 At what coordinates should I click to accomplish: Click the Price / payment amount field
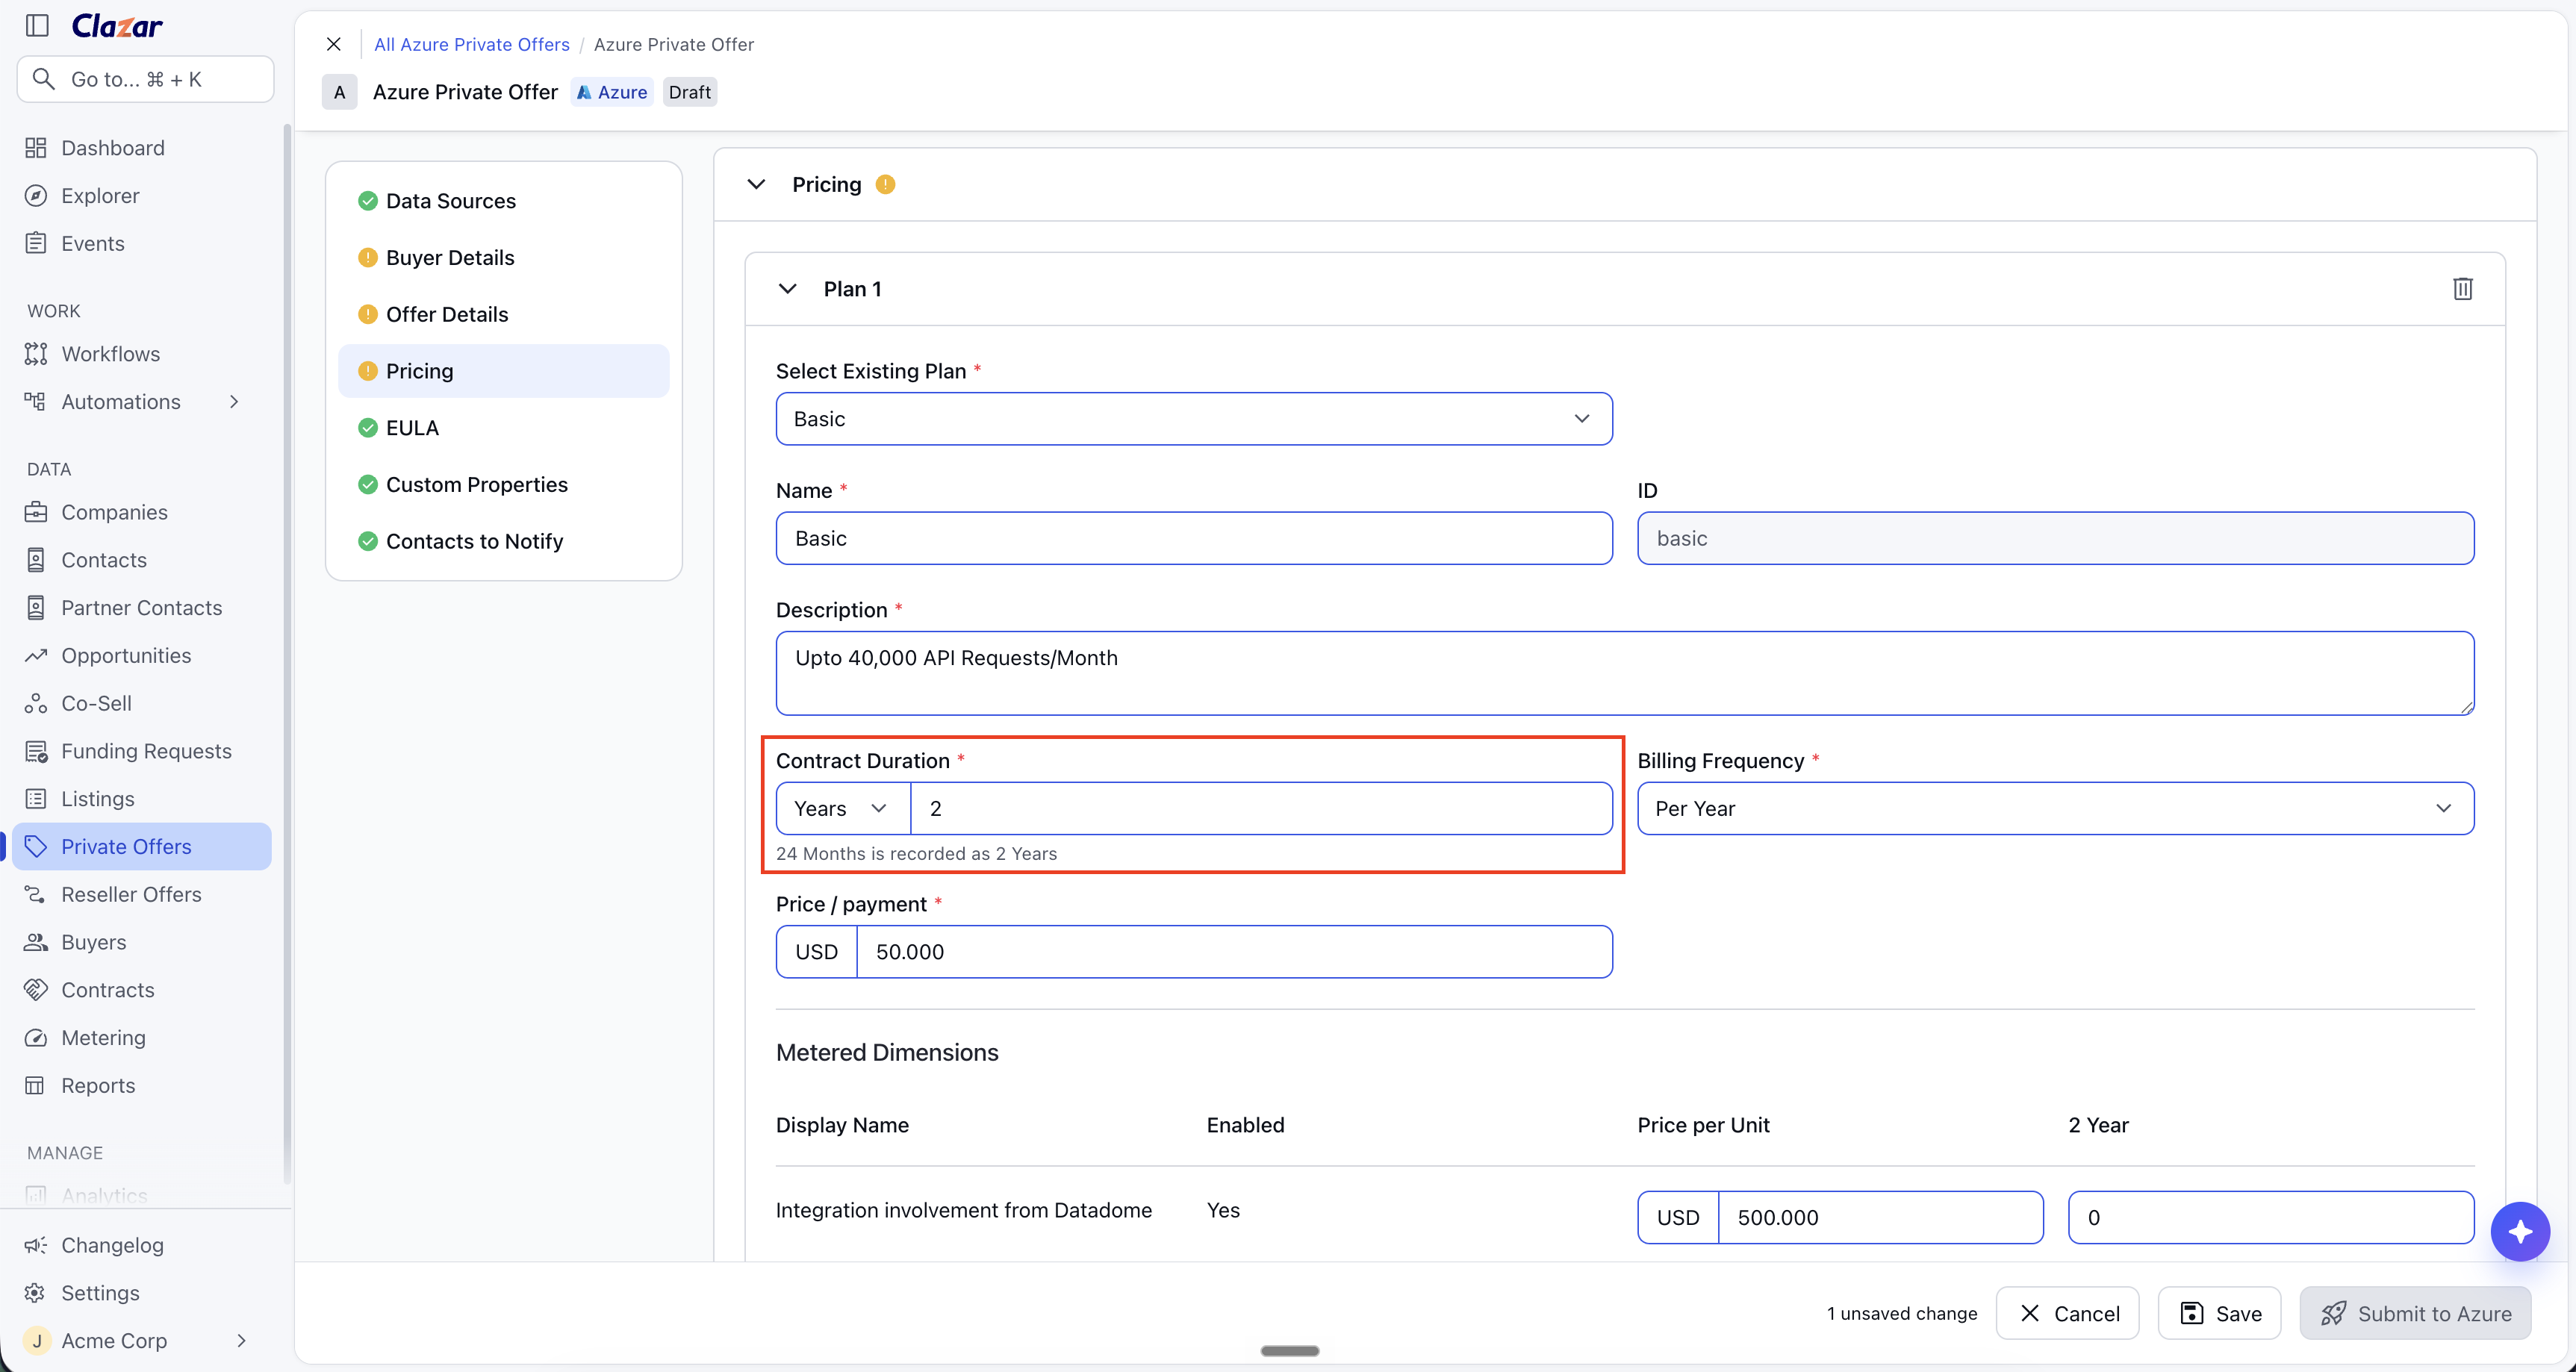1234,951
